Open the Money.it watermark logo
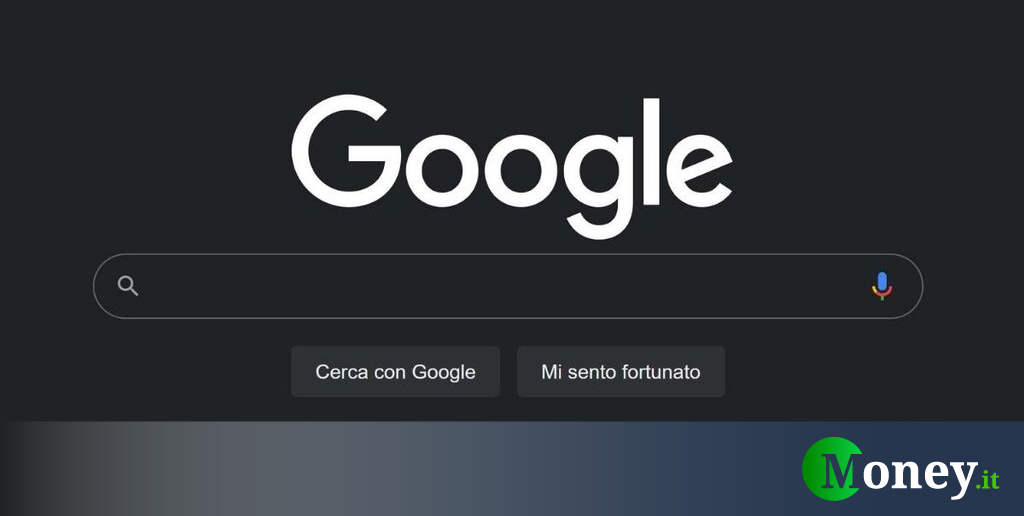The image size is (1024, 516). click(x=901, y=468)
